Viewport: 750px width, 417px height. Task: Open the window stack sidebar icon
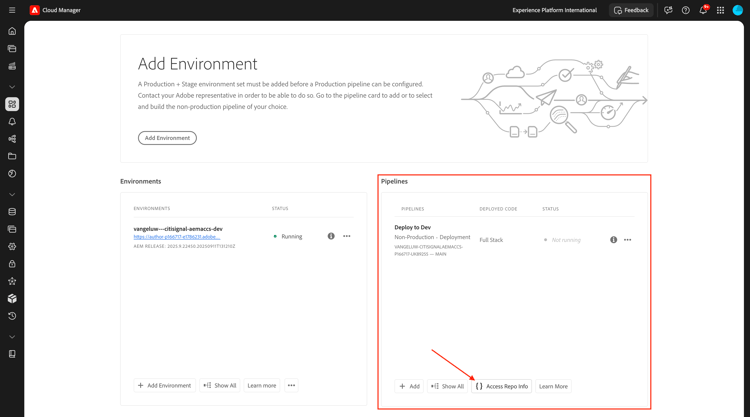coord(12,229)
